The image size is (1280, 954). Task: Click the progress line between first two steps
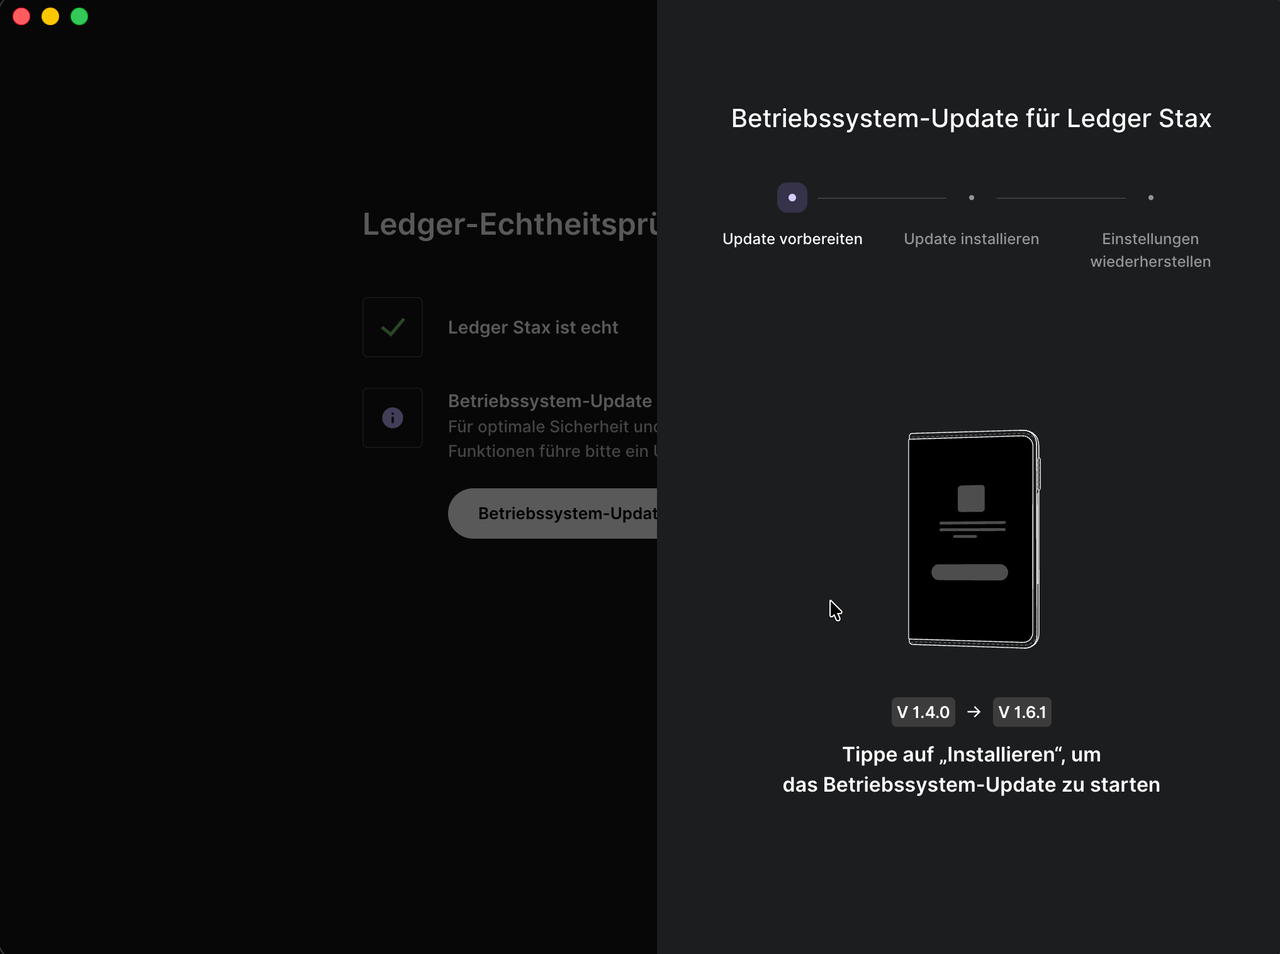(x=881, y=198)
